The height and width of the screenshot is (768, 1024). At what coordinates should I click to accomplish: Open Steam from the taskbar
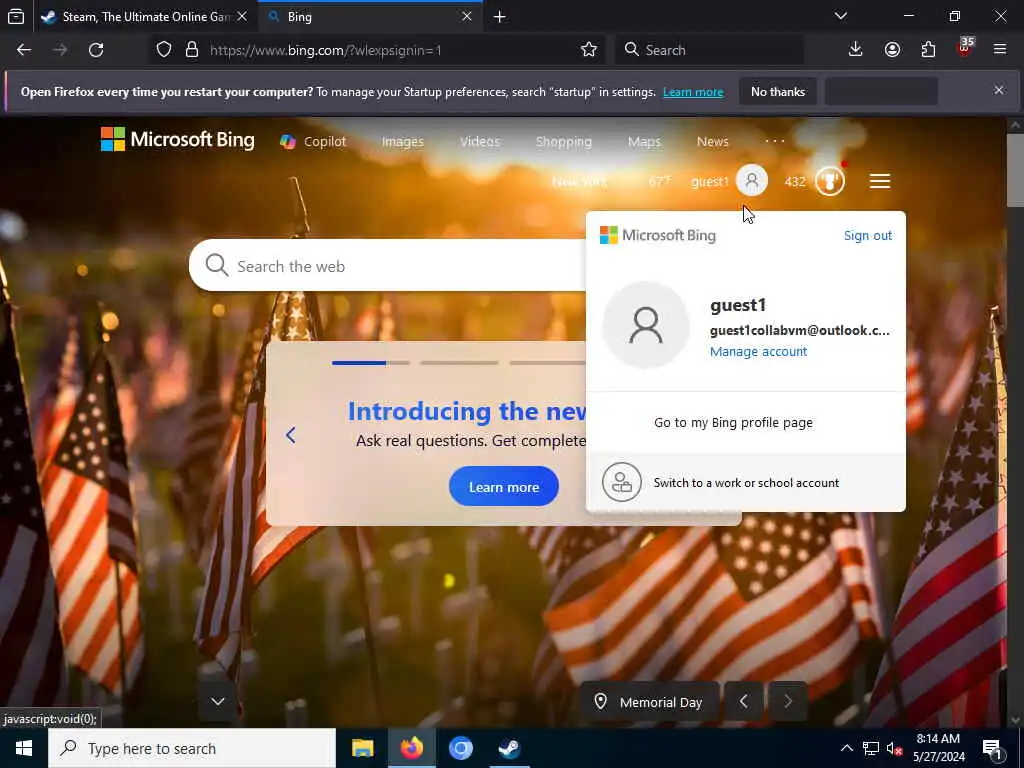(x=509, y=748)
